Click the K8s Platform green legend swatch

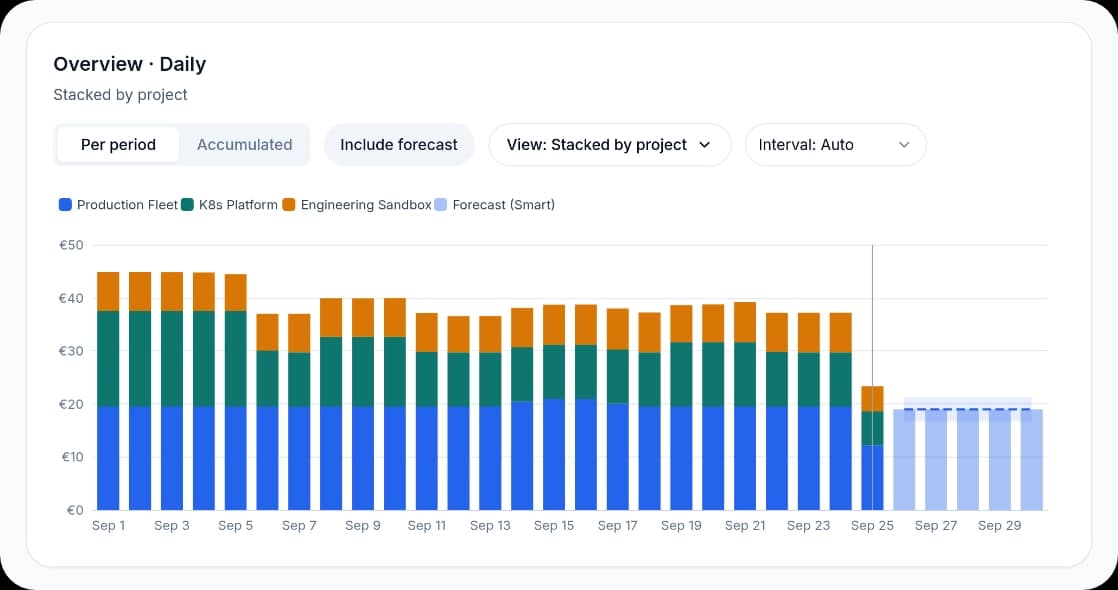(188, 205)
